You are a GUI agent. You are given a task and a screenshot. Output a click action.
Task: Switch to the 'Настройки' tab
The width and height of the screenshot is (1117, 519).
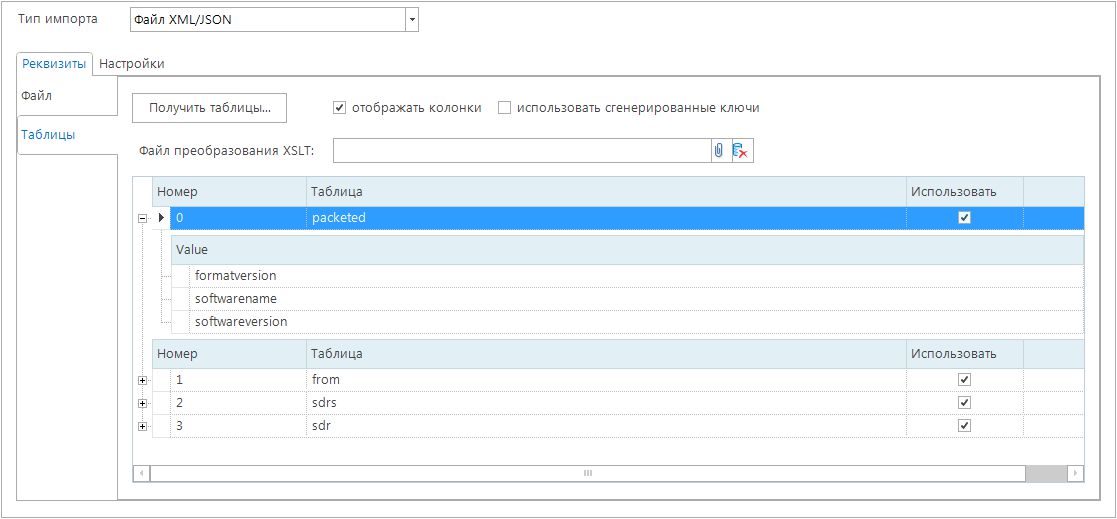(x=132, y=64)
